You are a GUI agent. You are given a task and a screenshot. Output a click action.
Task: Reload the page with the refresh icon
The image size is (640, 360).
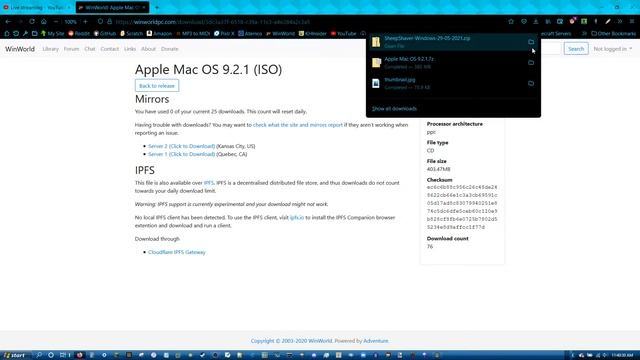32,22
